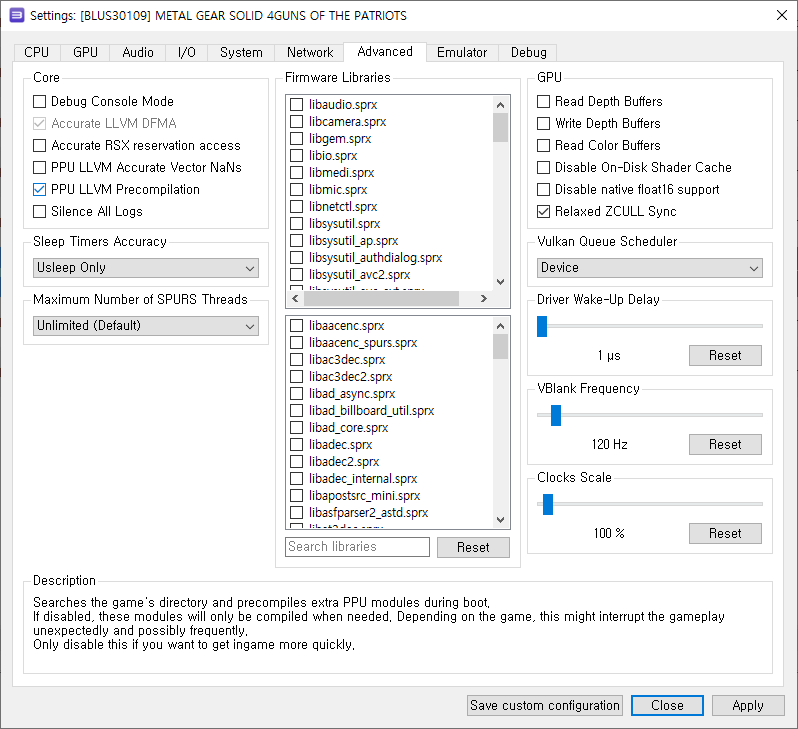Image resolution: width=798 pixels, height=729 pixels.
Task: Check libadec2.sprx library
Action: [x=296, y=462]
